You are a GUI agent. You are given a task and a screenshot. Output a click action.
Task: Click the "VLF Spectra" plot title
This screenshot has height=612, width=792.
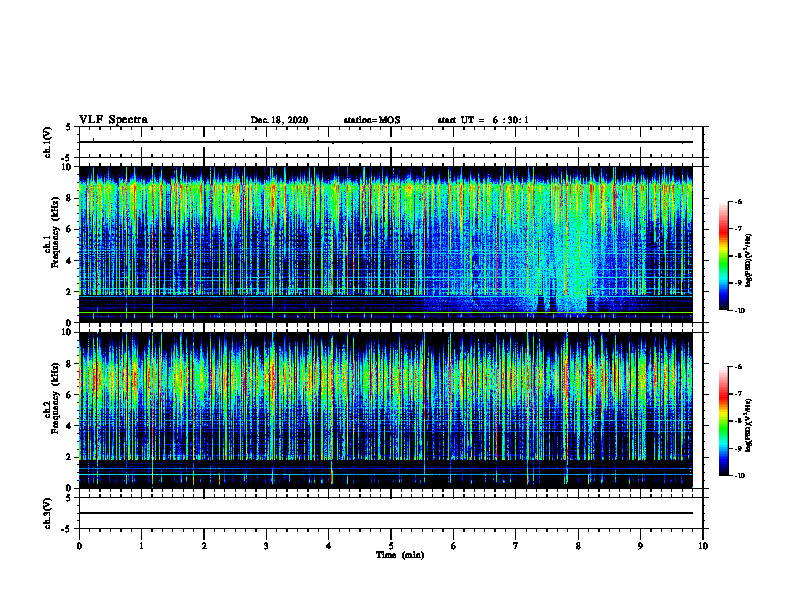(113, 120)
